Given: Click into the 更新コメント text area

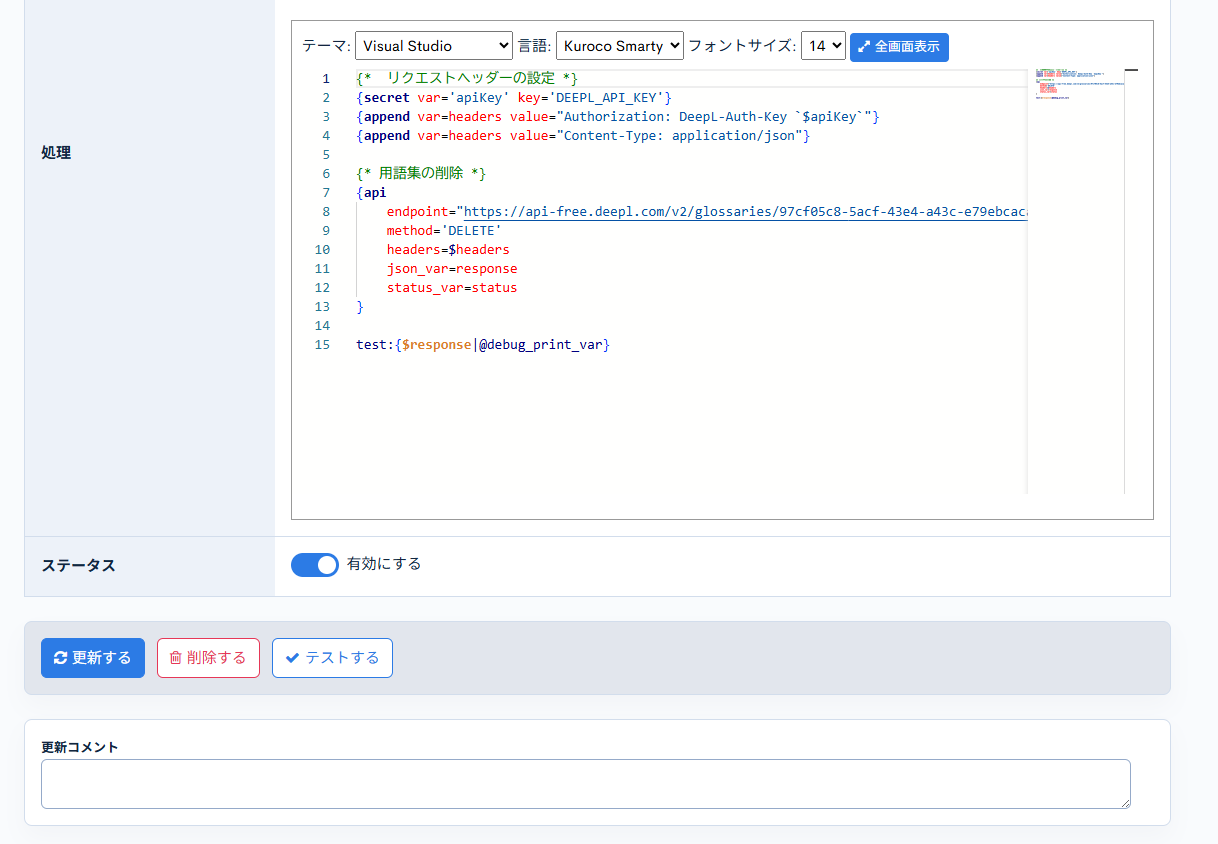Looking at the screenshot, I should click(586, 784).
